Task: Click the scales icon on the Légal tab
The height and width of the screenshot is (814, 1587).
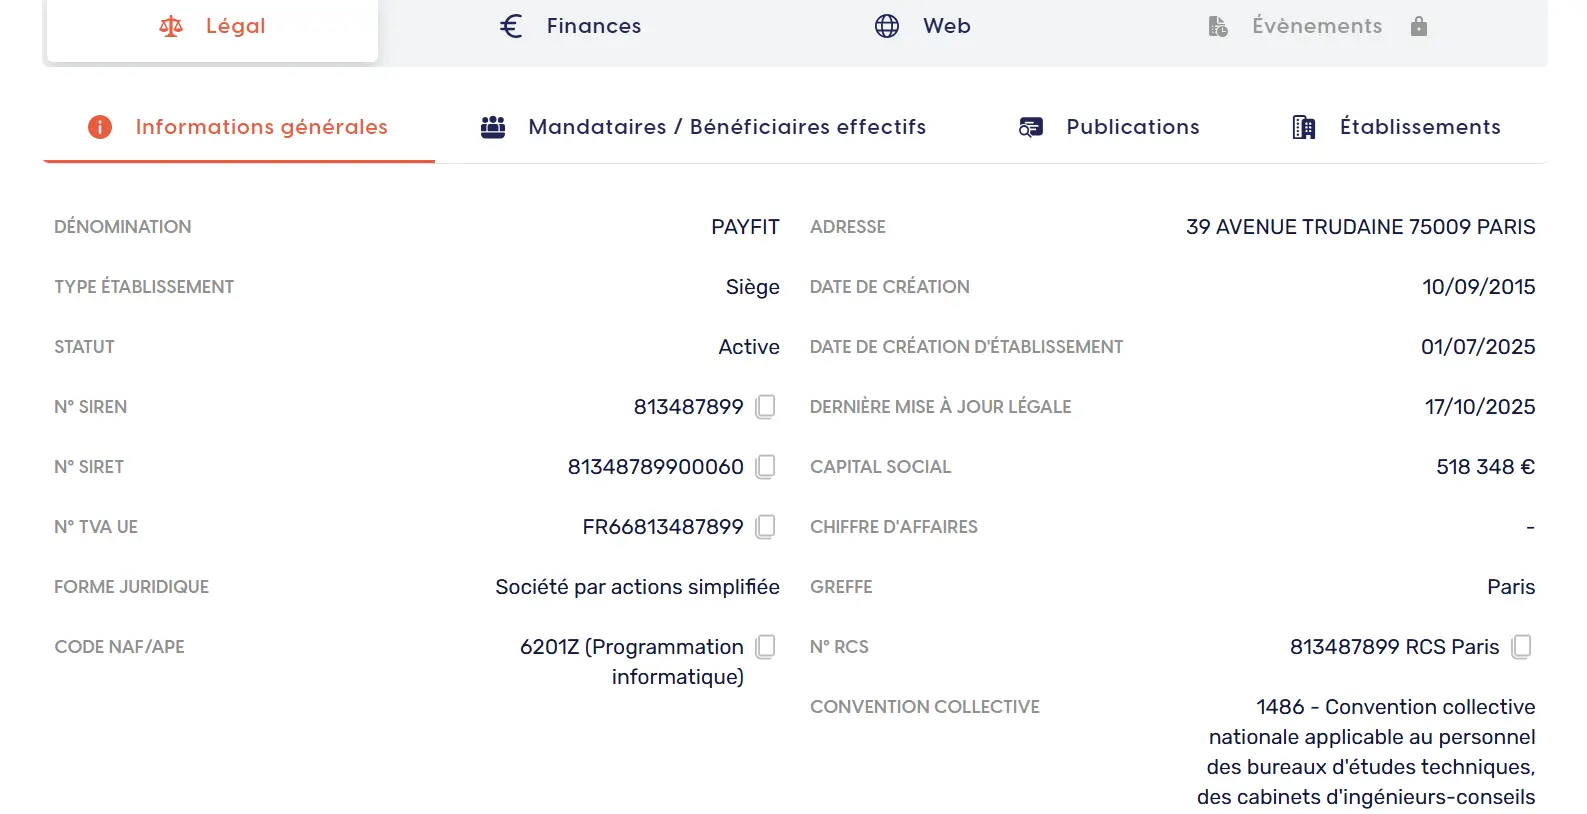Action: (x=170, y=26)
